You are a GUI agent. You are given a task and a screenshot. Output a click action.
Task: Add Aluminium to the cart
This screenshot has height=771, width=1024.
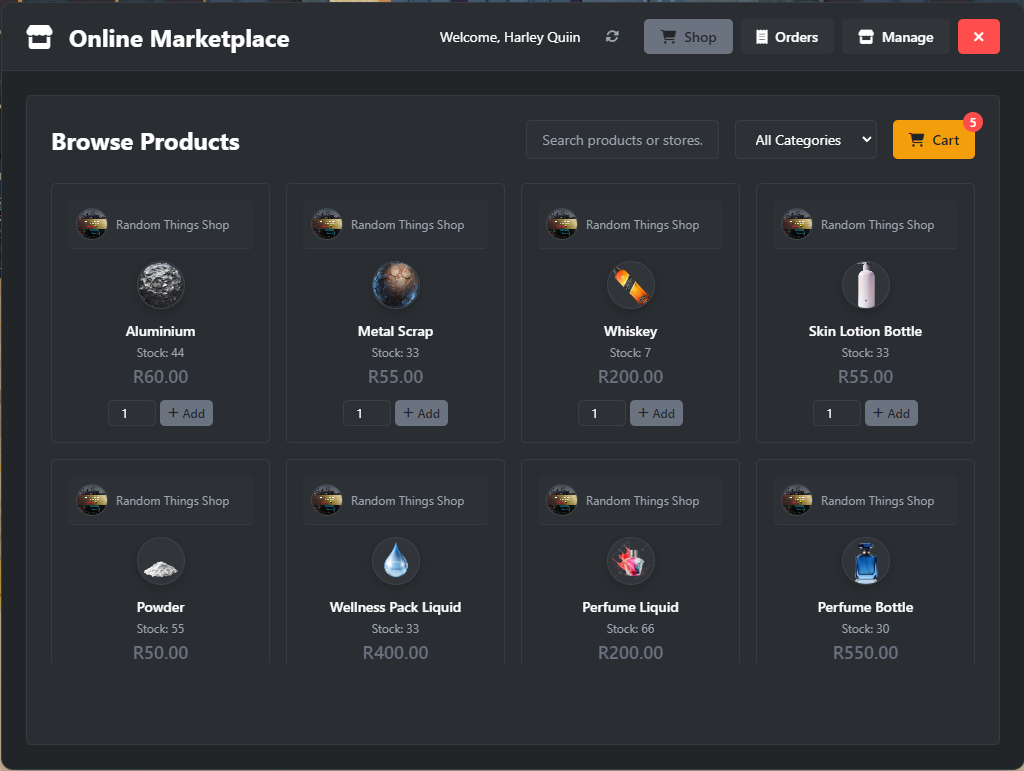coord(186,413)
